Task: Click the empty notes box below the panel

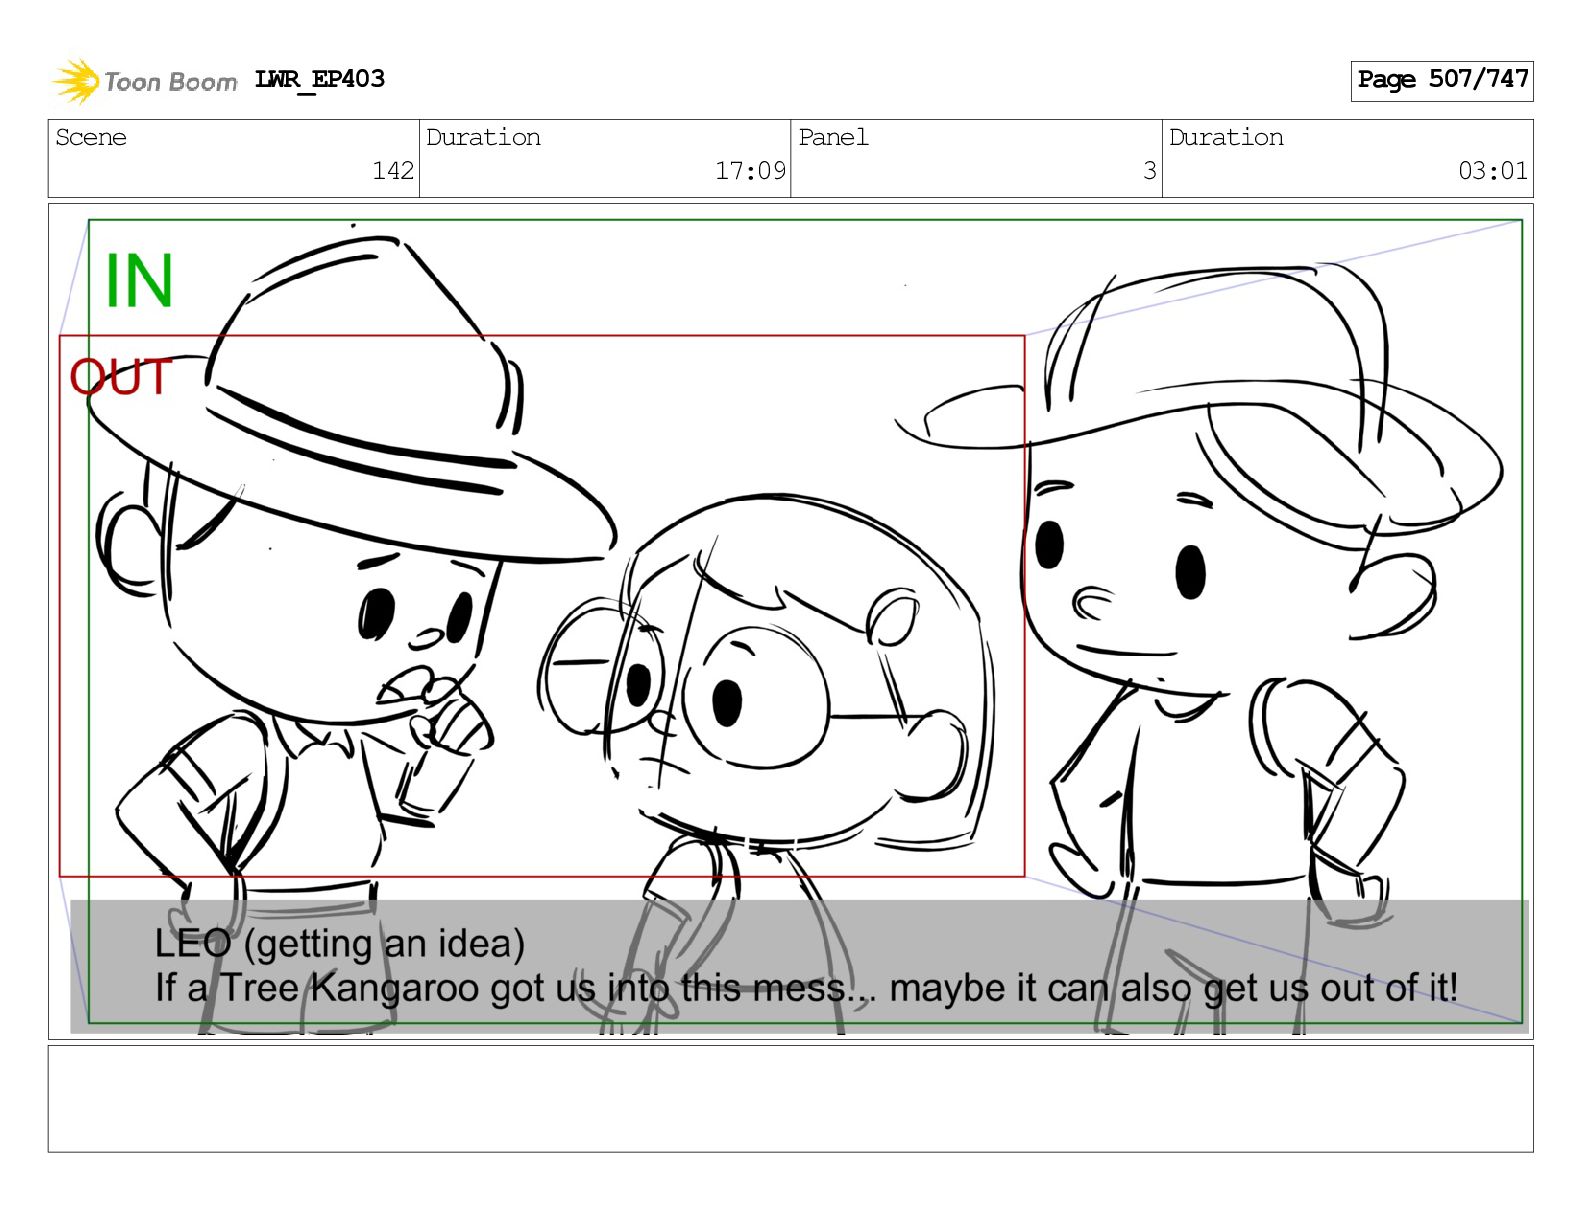Action: coord(790,1099)
